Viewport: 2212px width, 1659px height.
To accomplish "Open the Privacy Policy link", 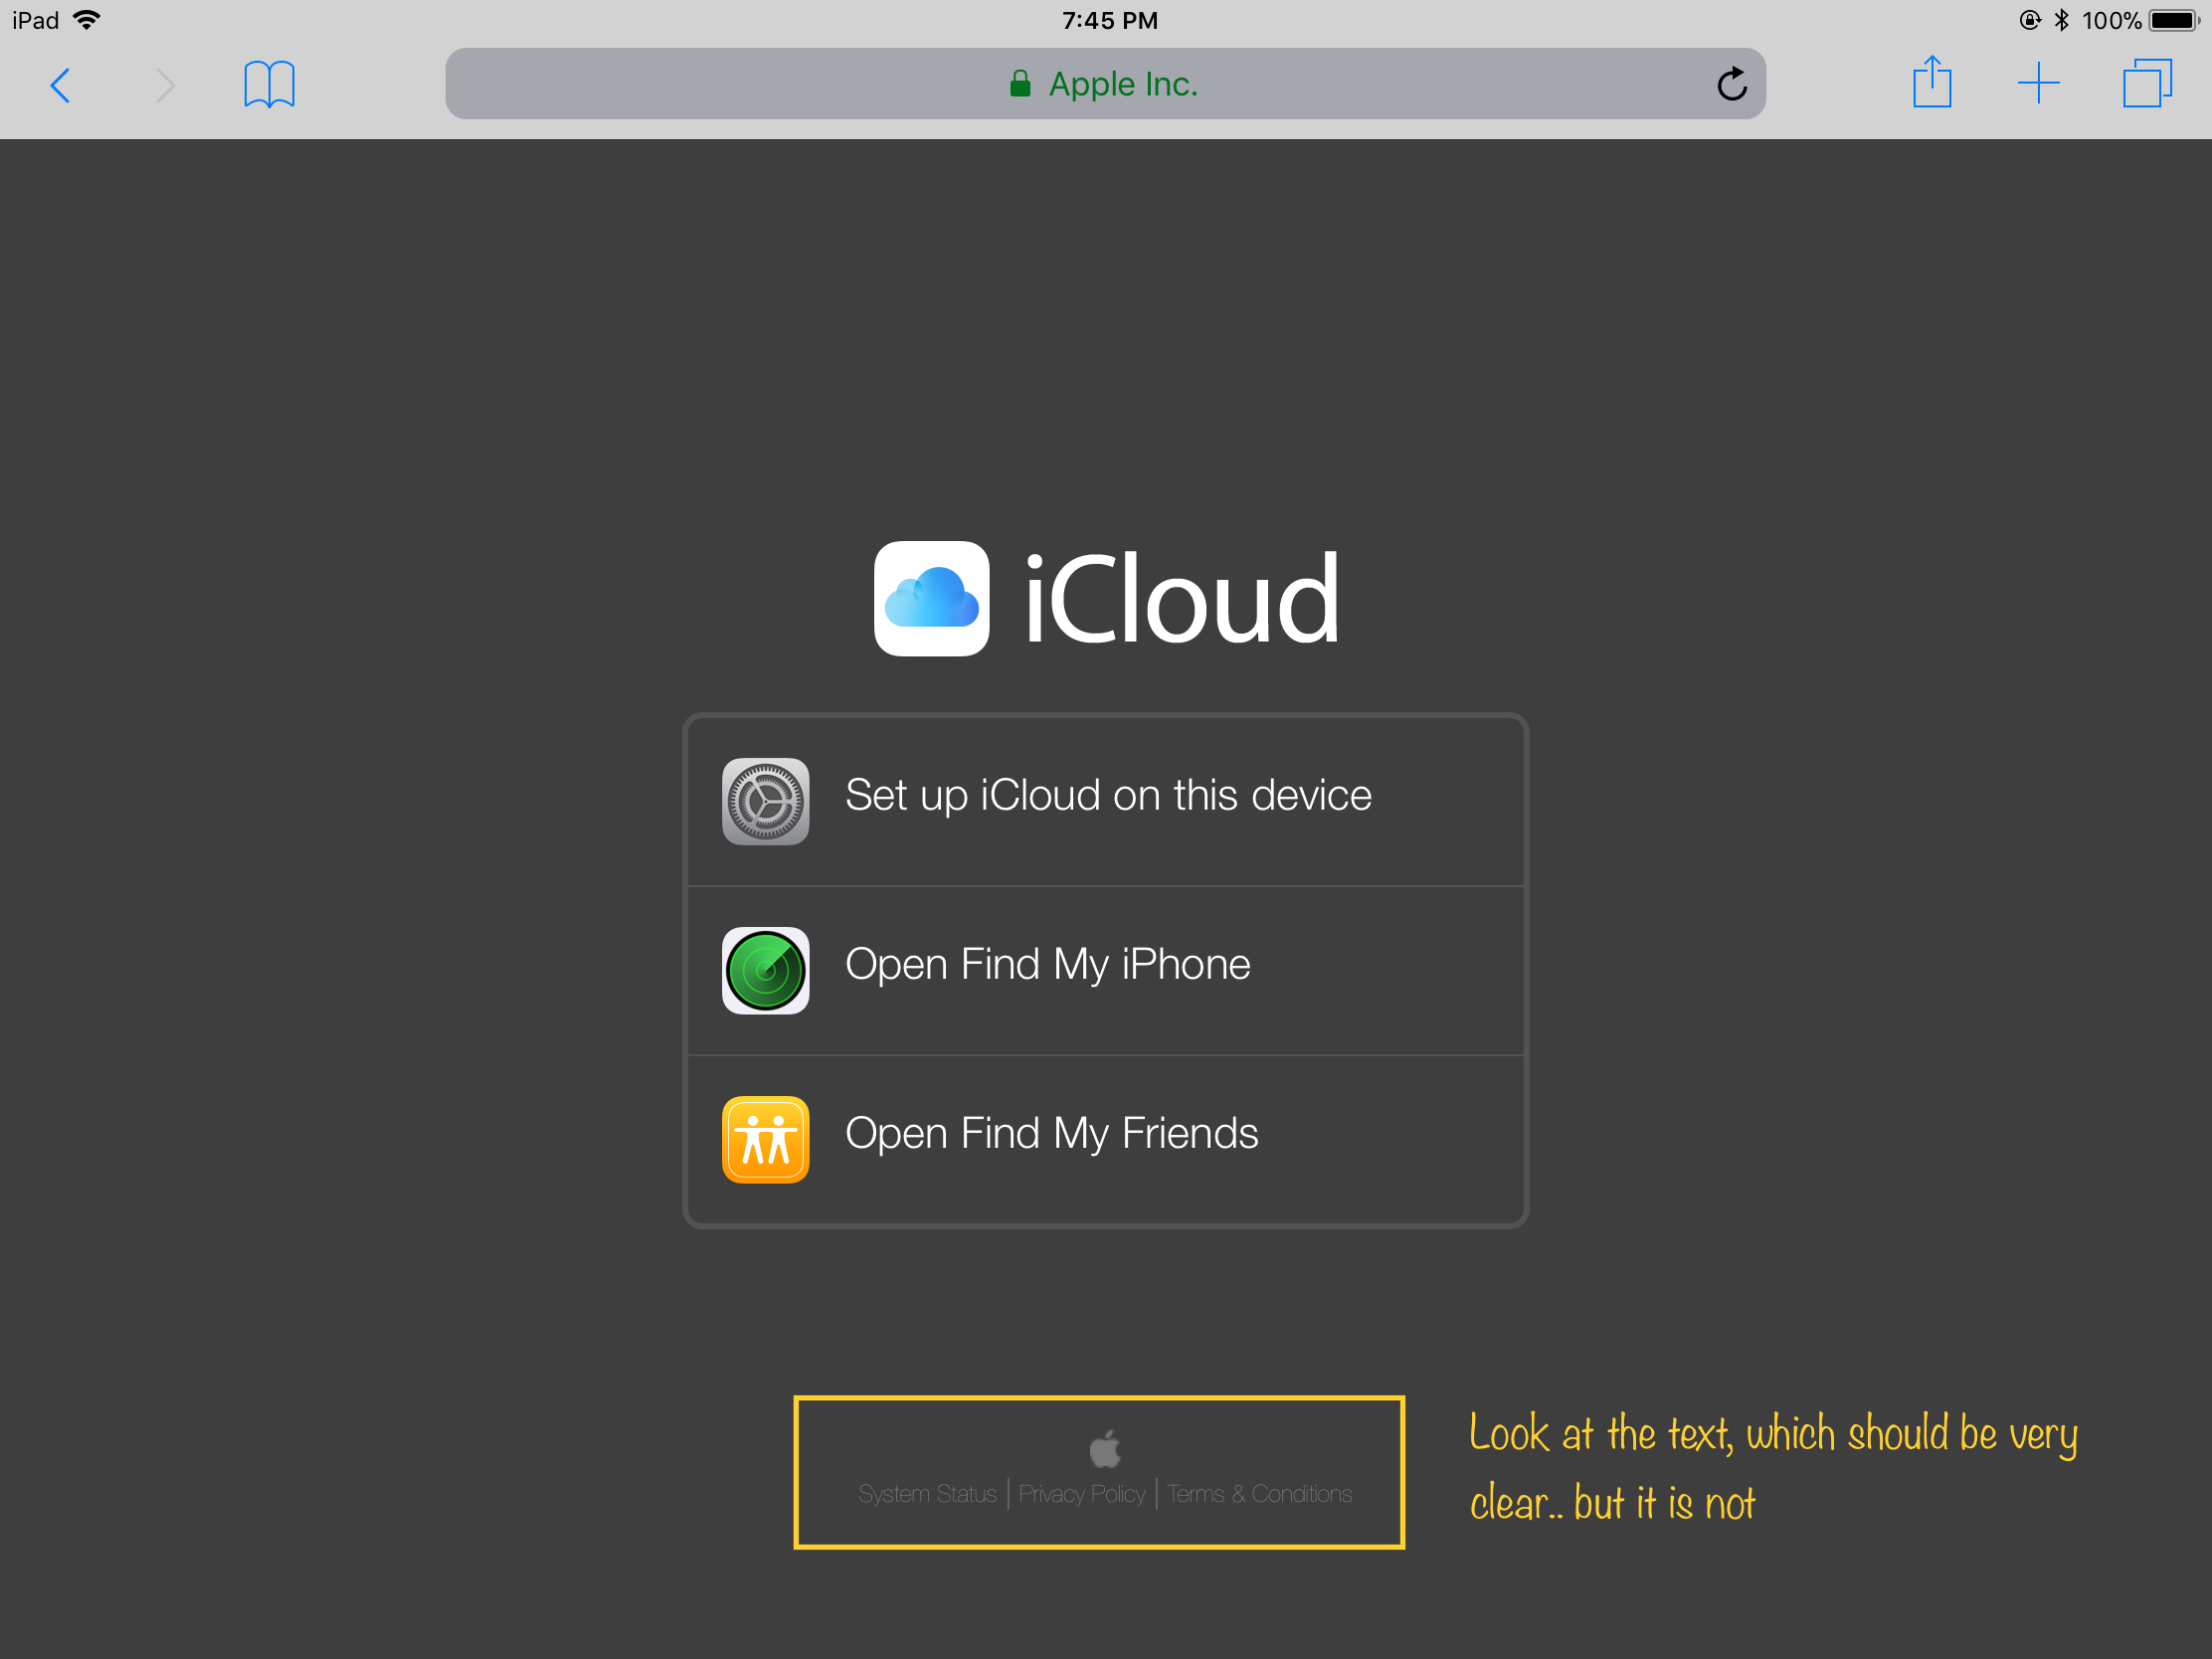I will pyautogui.click(x=1081, y=1494).
